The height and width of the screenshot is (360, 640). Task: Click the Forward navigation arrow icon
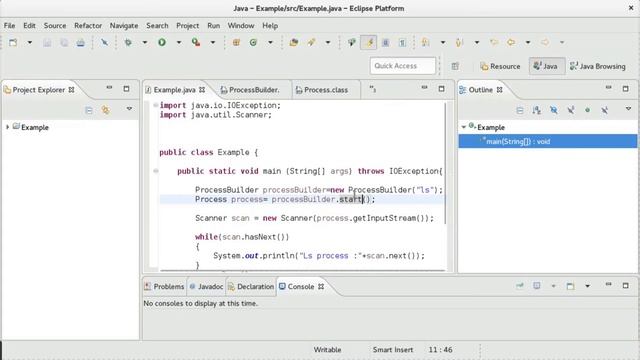pos(545,42)
